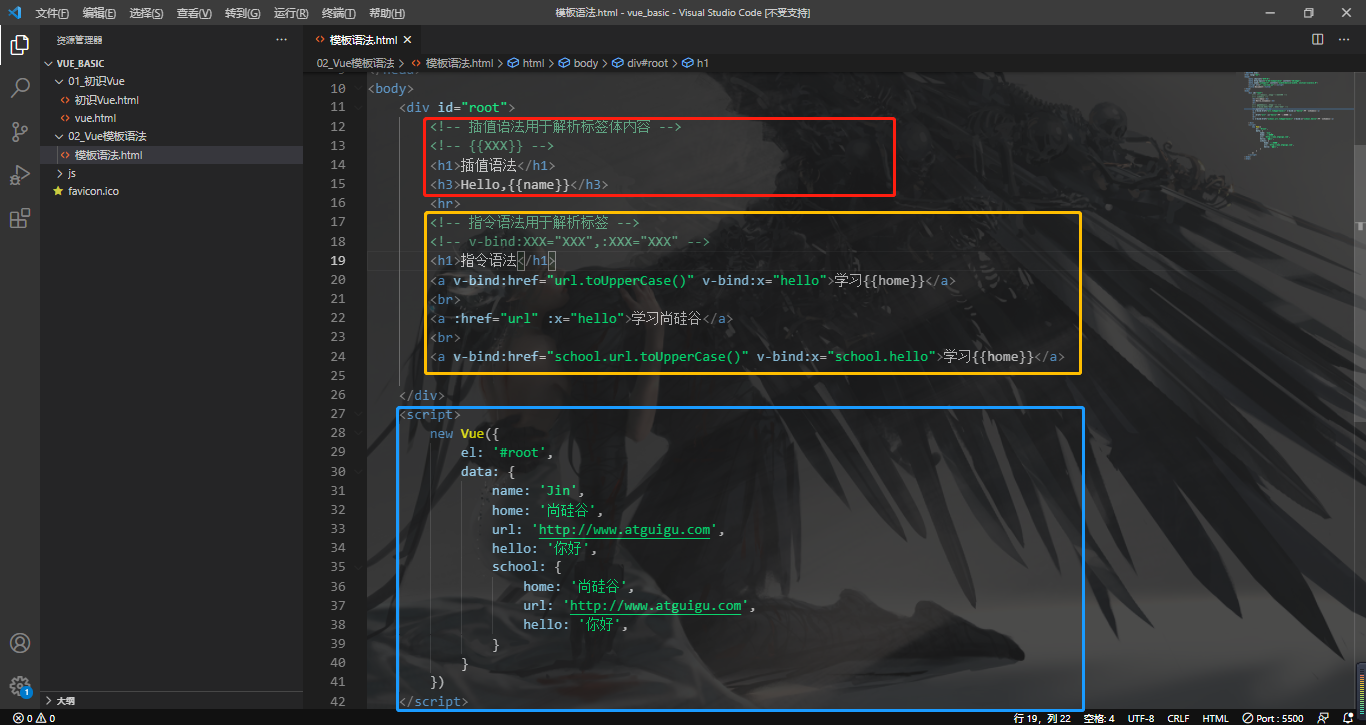Open notifications bell in status bar
Screen dimensions: 1366x725
click(x=1348, y=718)
